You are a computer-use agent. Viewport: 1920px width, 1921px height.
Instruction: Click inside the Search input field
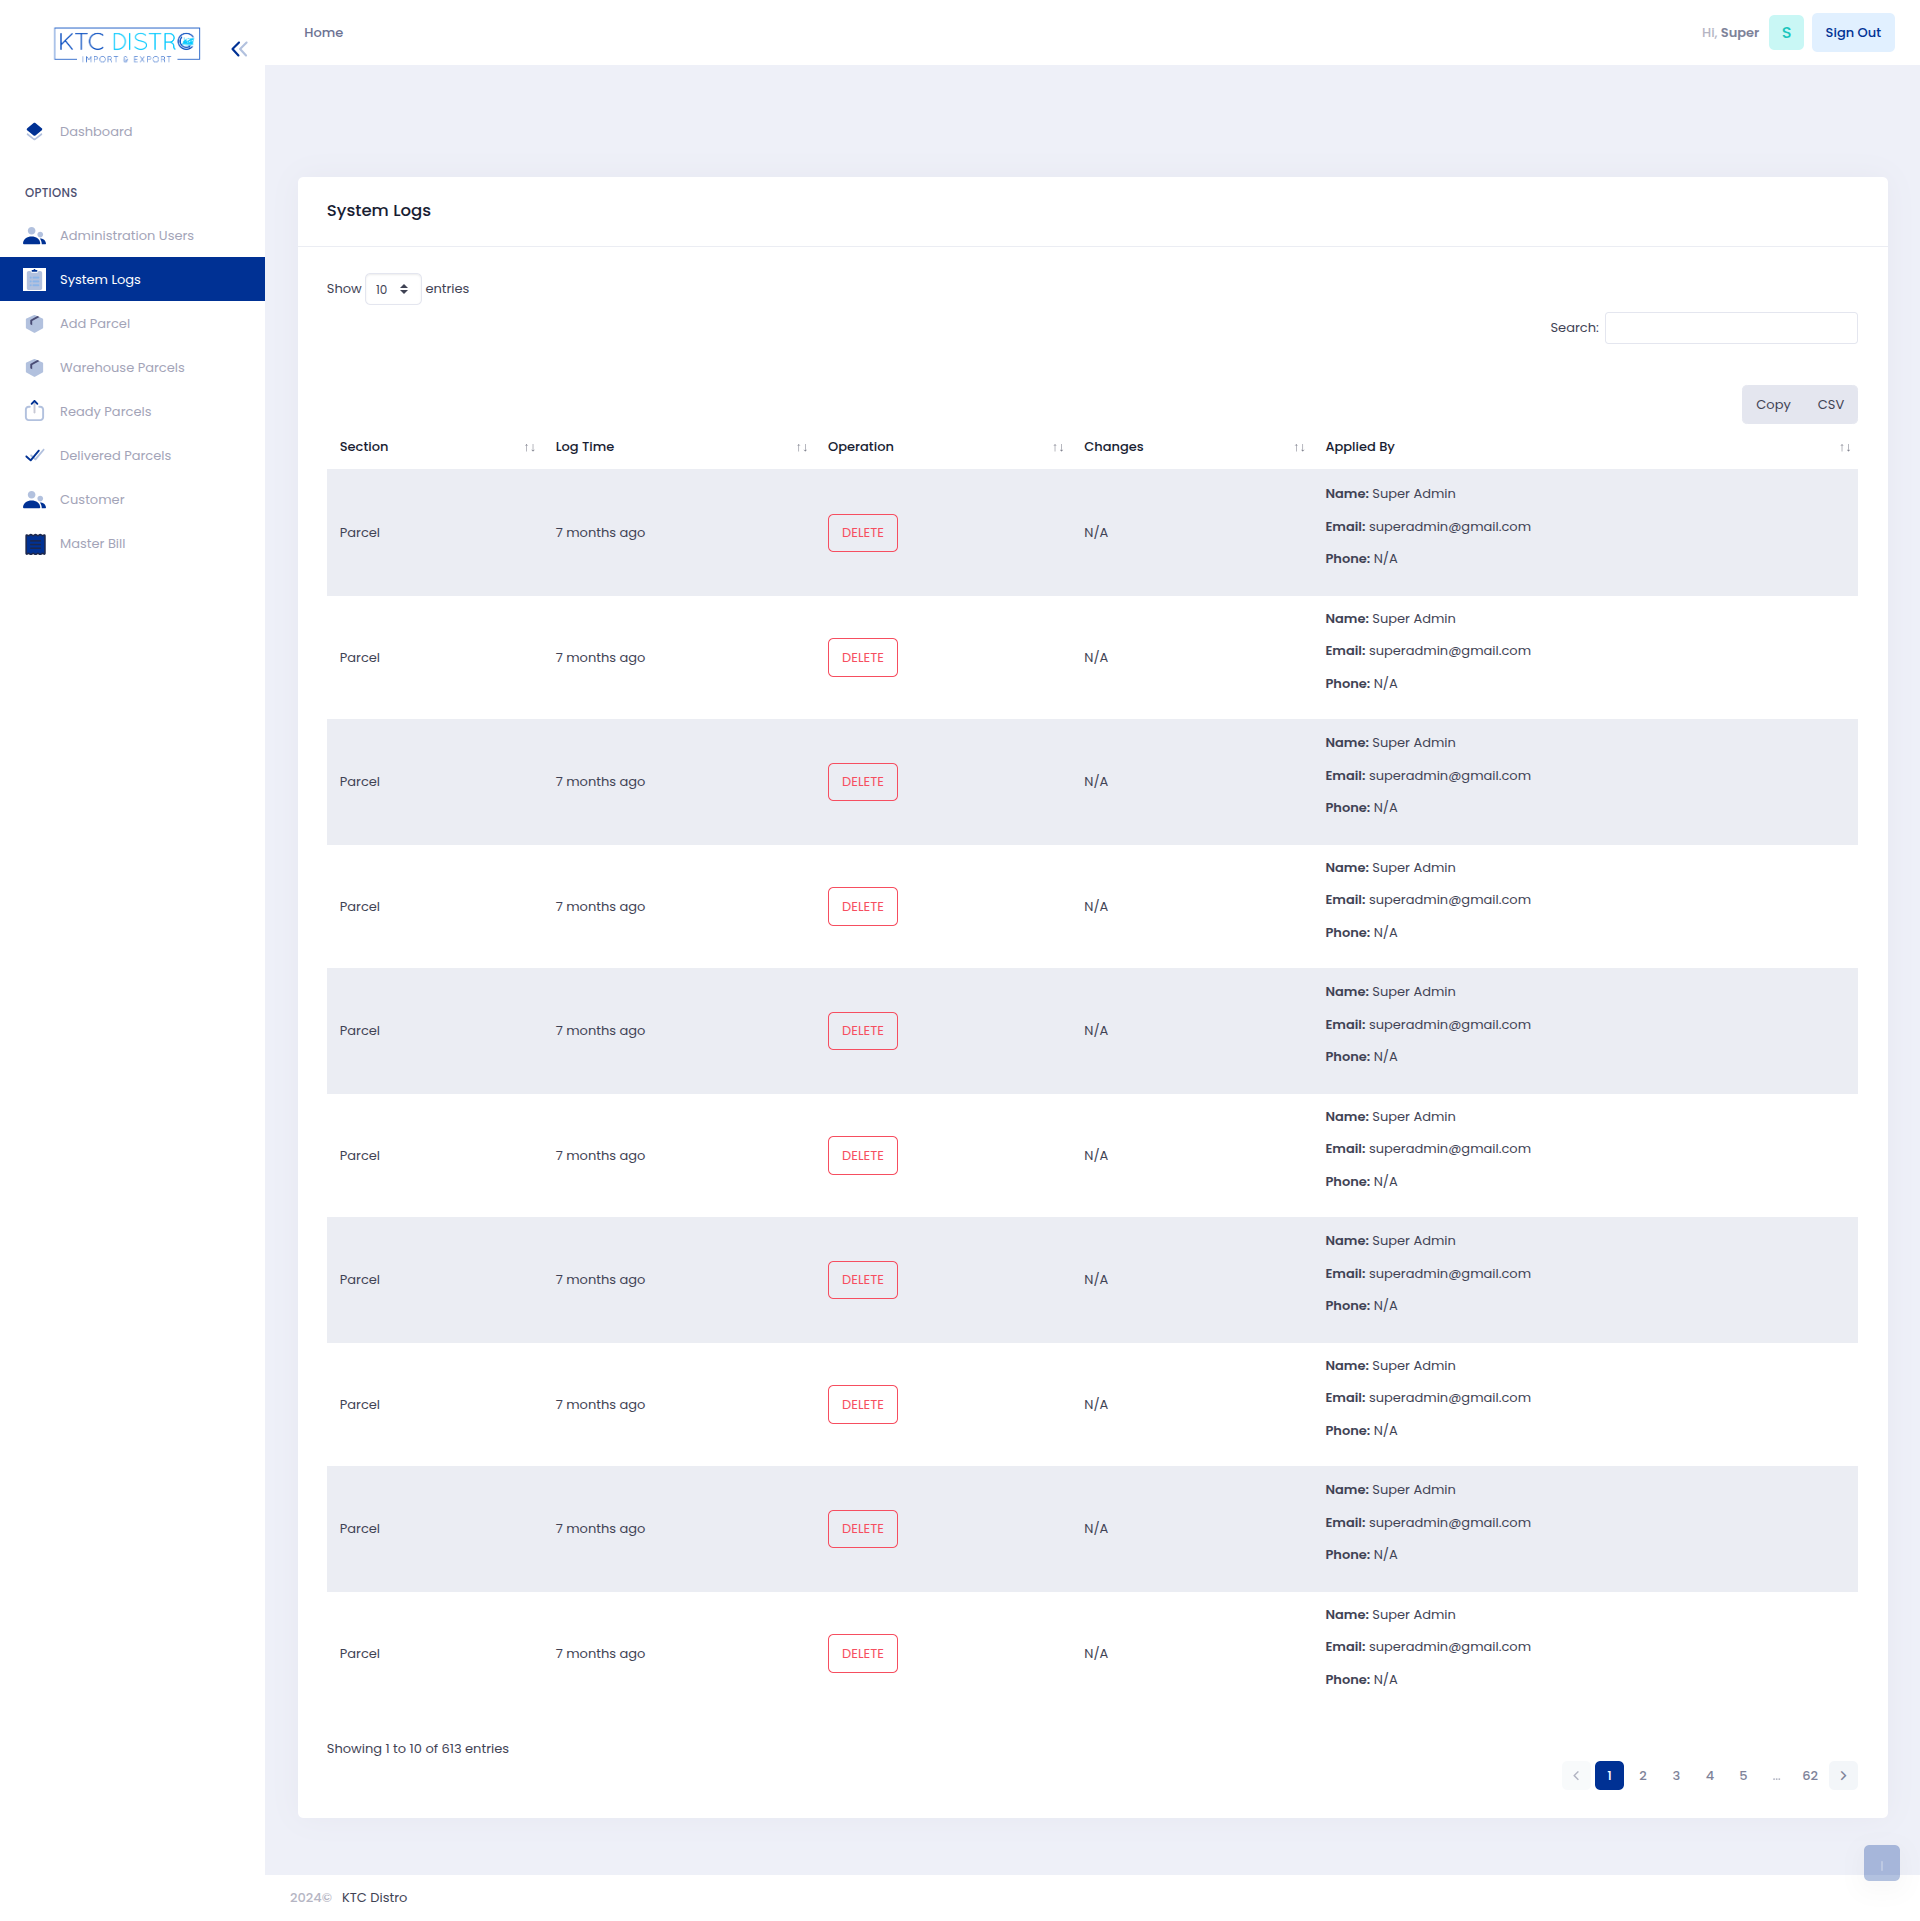pyautogui.click(x=1731, y=327)
